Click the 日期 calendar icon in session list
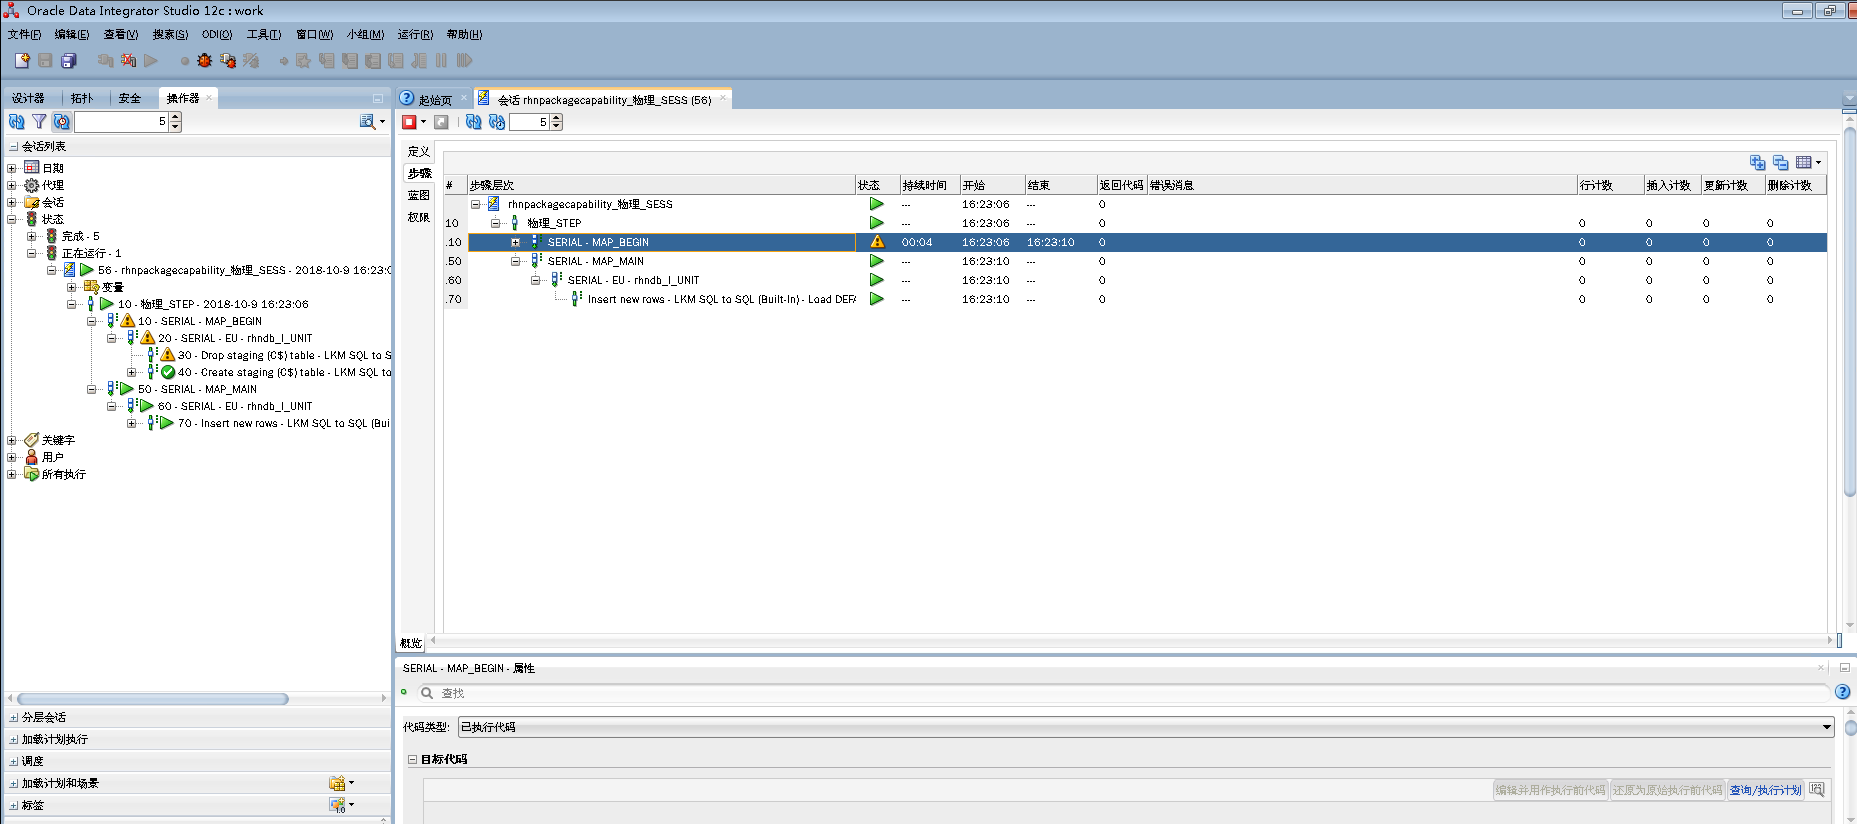Image resolution: width=1857 pixels, height=824 pixels. point(32,168)
